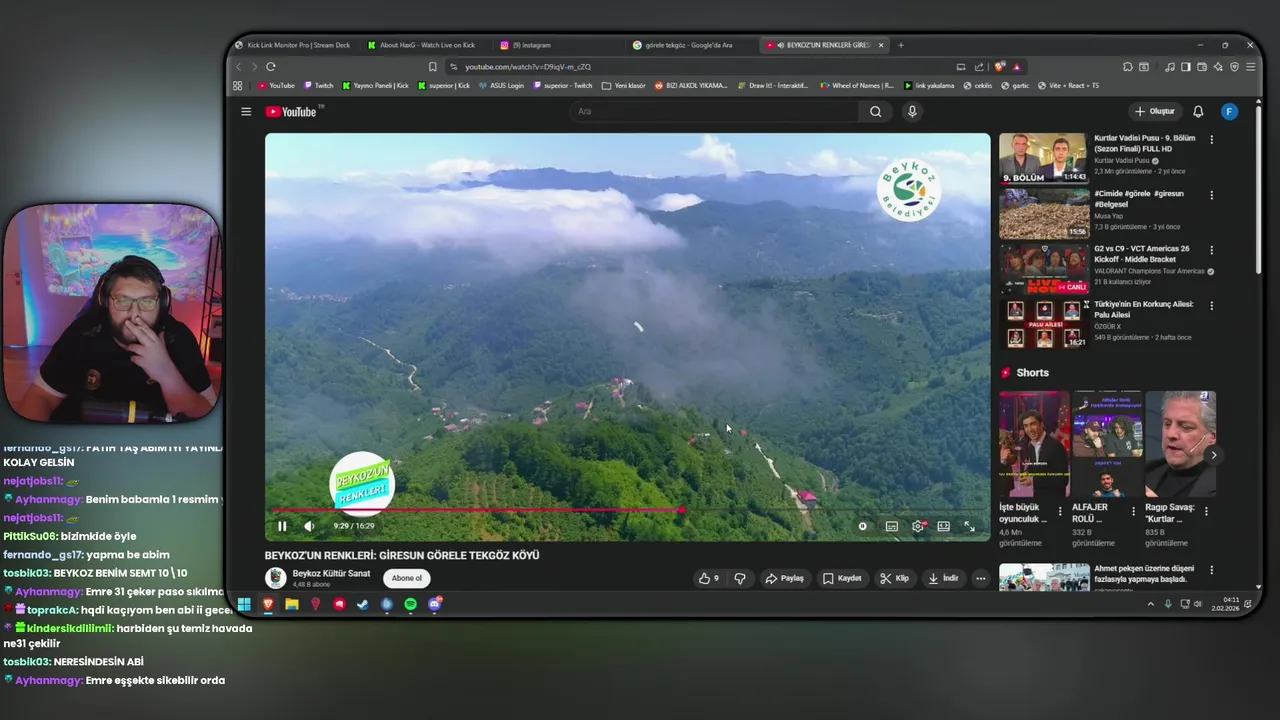Open the Wheel of Names bookmark
This screenshot has width=1280, height=720.
(856, 85)
